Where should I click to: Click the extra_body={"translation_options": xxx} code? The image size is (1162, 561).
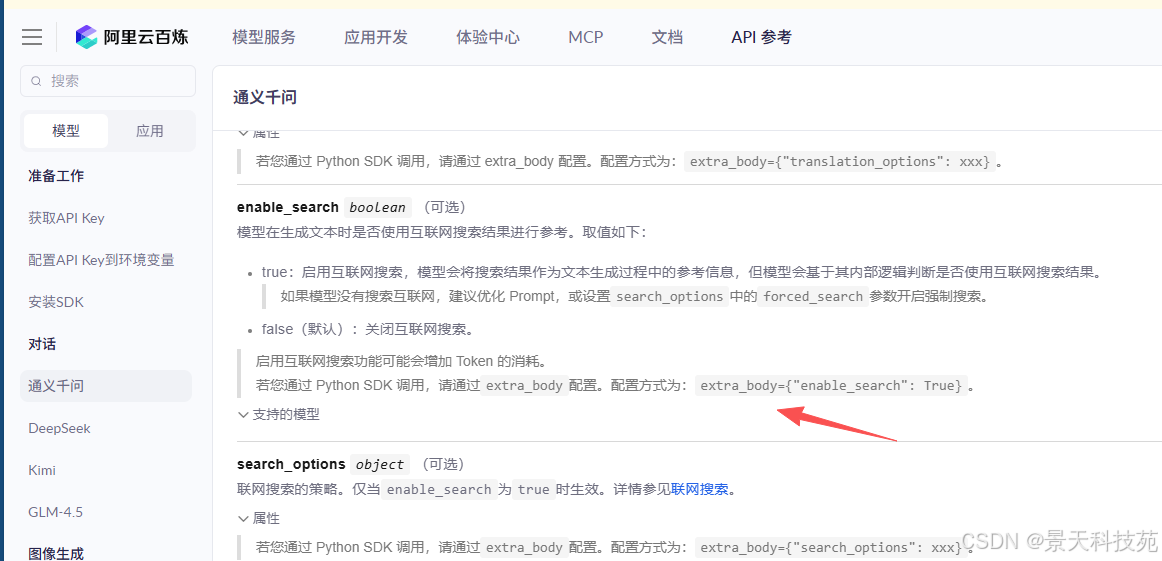838,162
